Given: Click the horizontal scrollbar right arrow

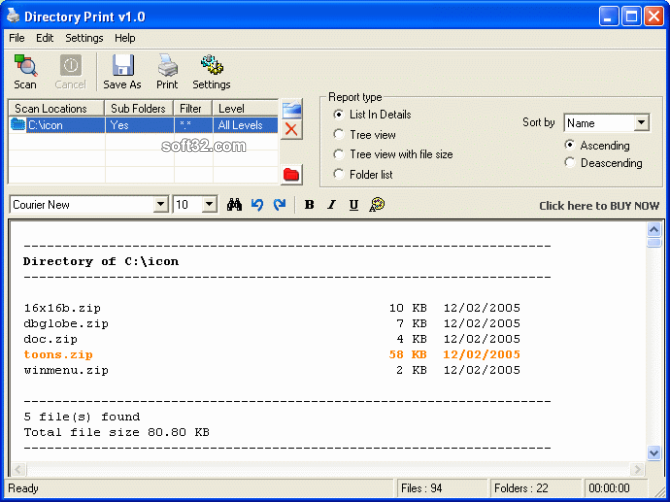Looking at the screenshot, I should tap(638, 469).
